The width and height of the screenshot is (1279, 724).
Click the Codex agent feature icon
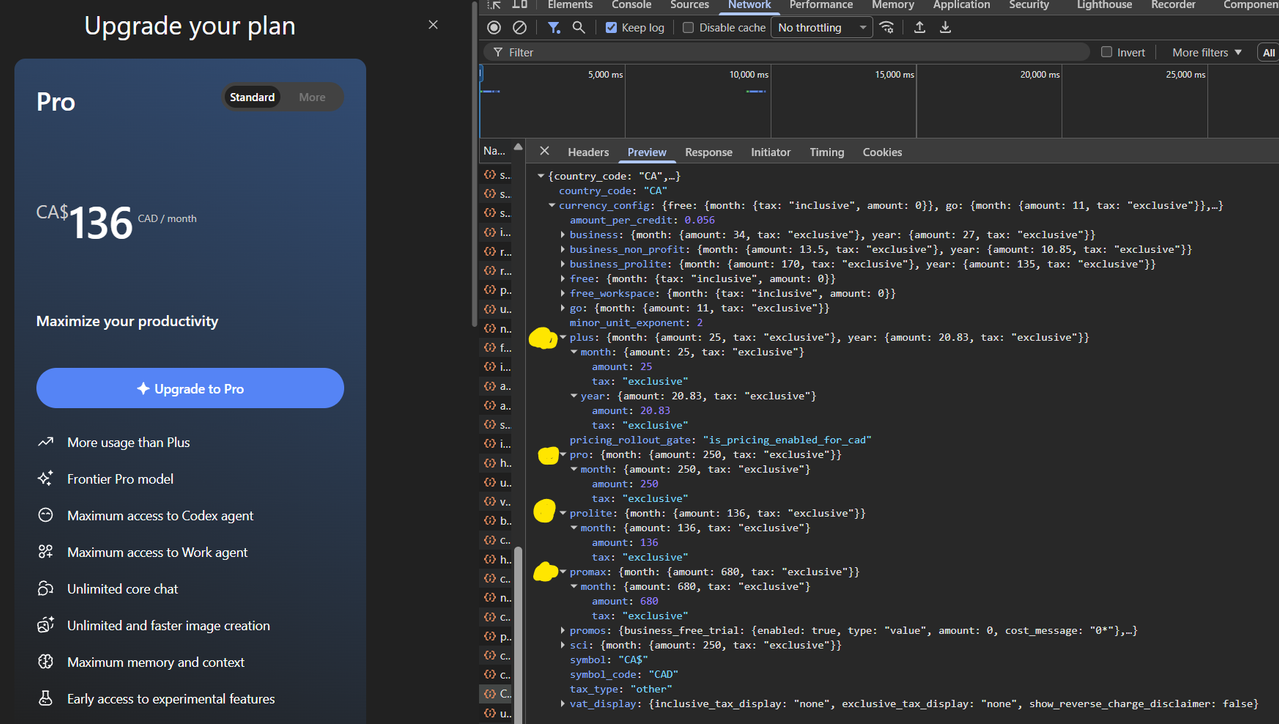click(x=45, y=515)
